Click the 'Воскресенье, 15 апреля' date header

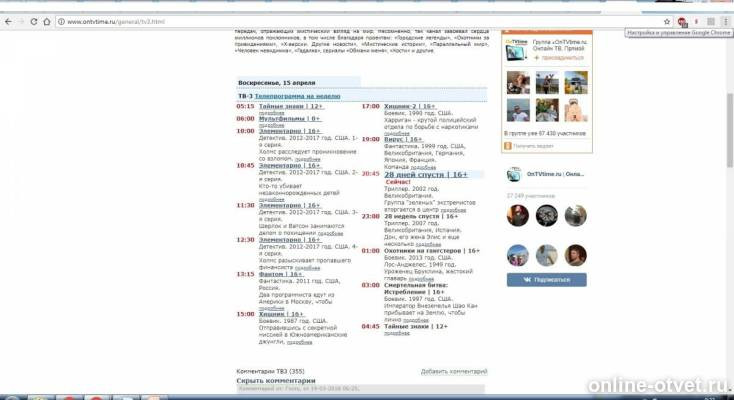pyautogui.click(x=277, y=83)
